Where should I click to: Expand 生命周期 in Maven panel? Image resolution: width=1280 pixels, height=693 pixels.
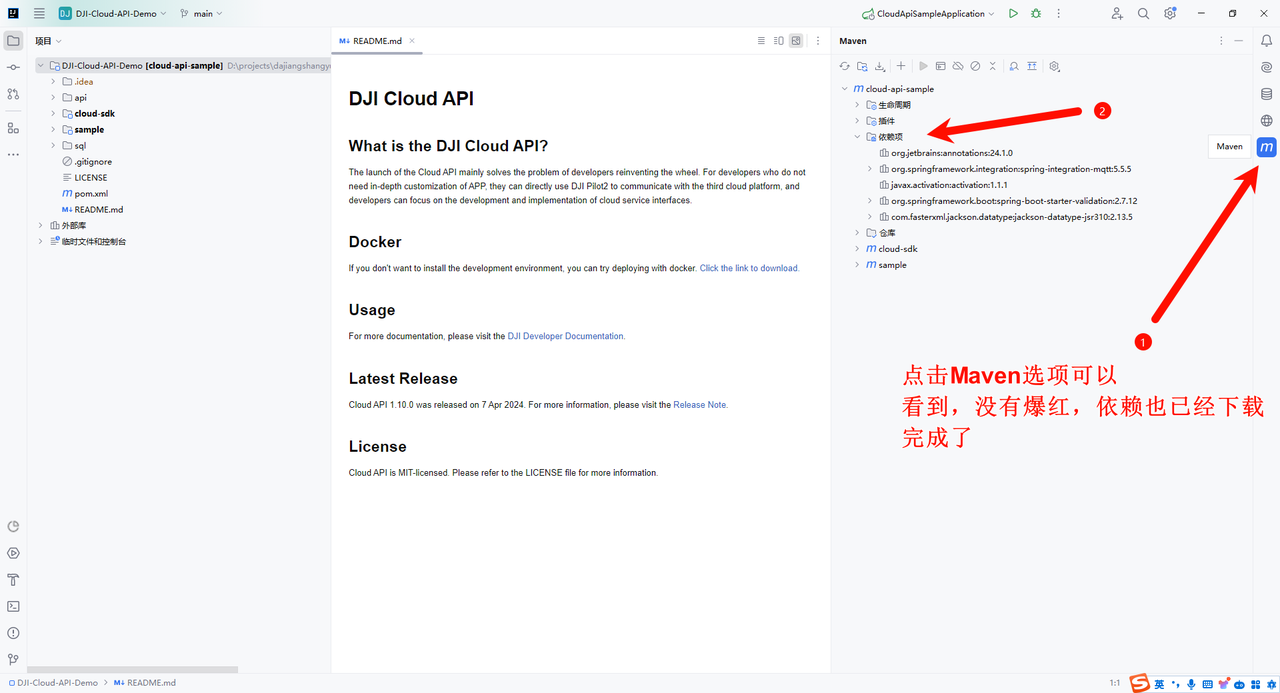pos(857,105)
